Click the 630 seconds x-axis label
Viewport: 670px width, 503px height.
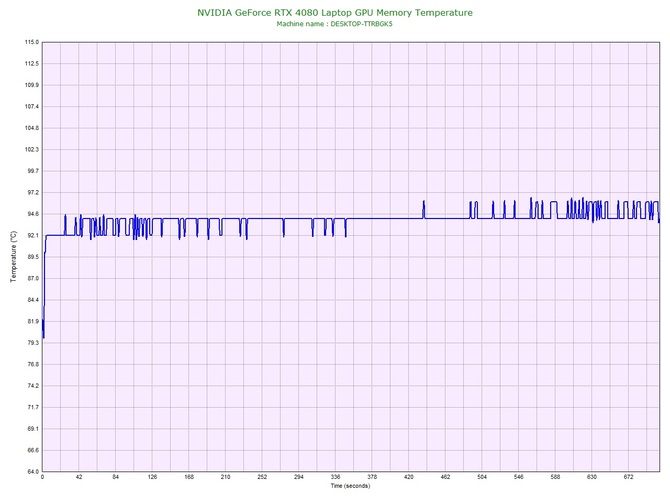click(592, 477)
